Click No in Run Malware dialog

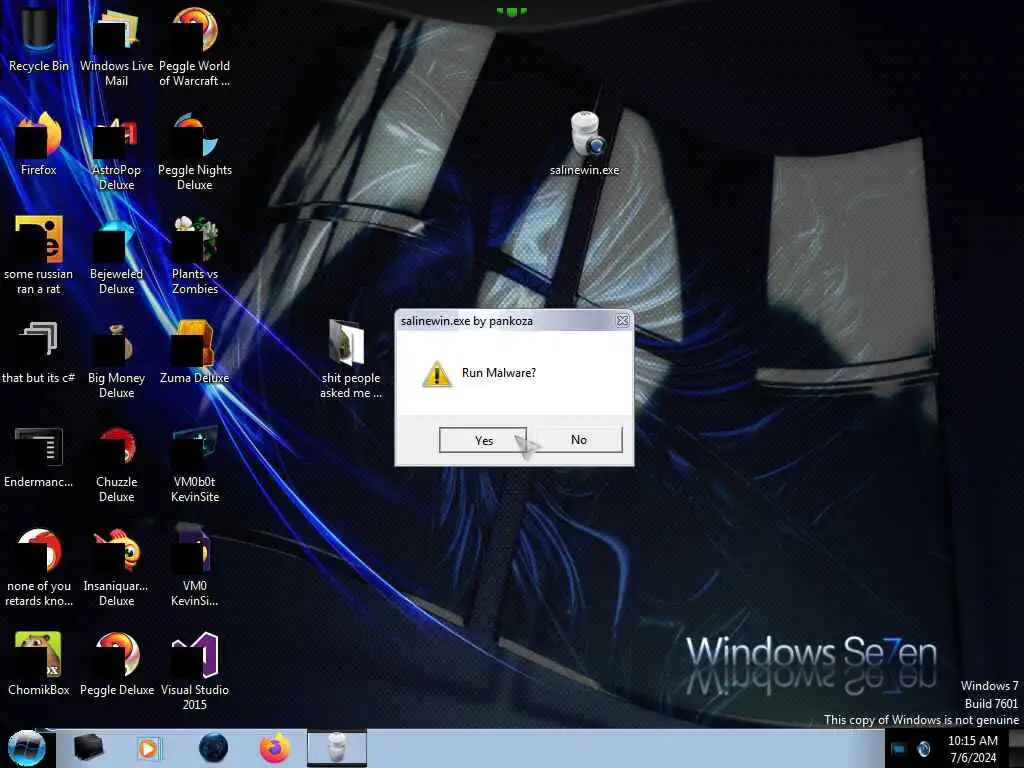tap(579, 440)
